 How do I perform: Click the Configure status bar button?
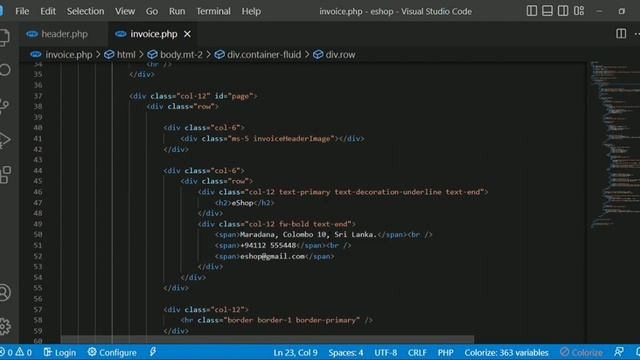tap(112, 352)
